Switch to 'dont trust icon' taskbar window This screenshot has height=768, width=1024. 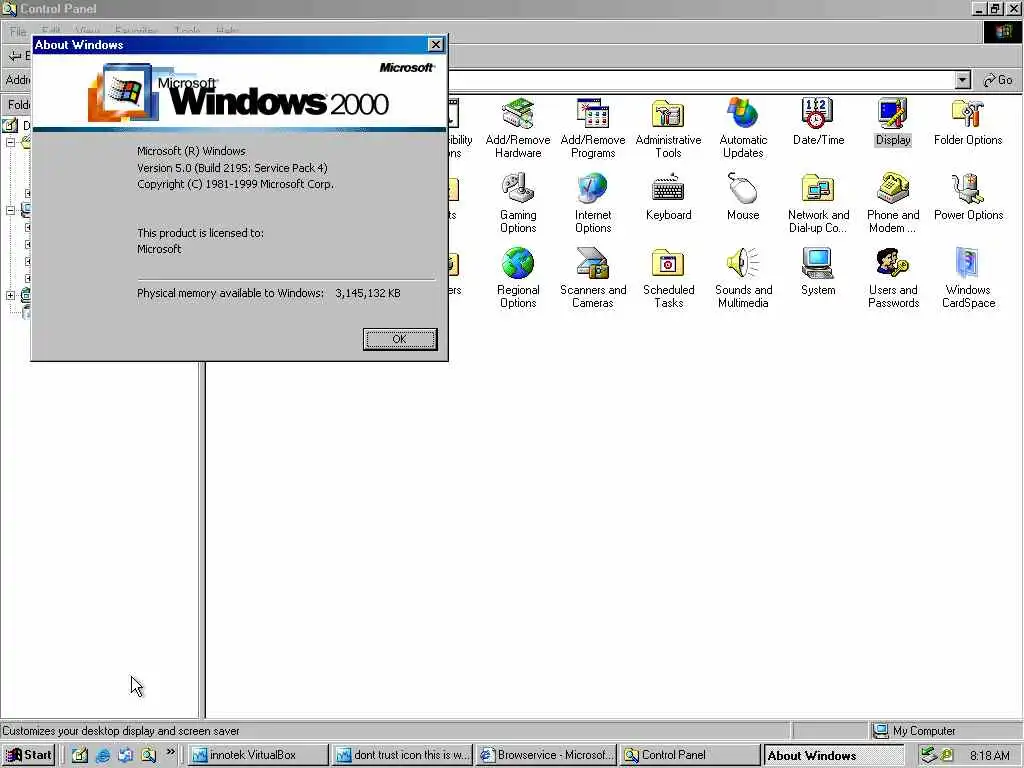(402, 755)
